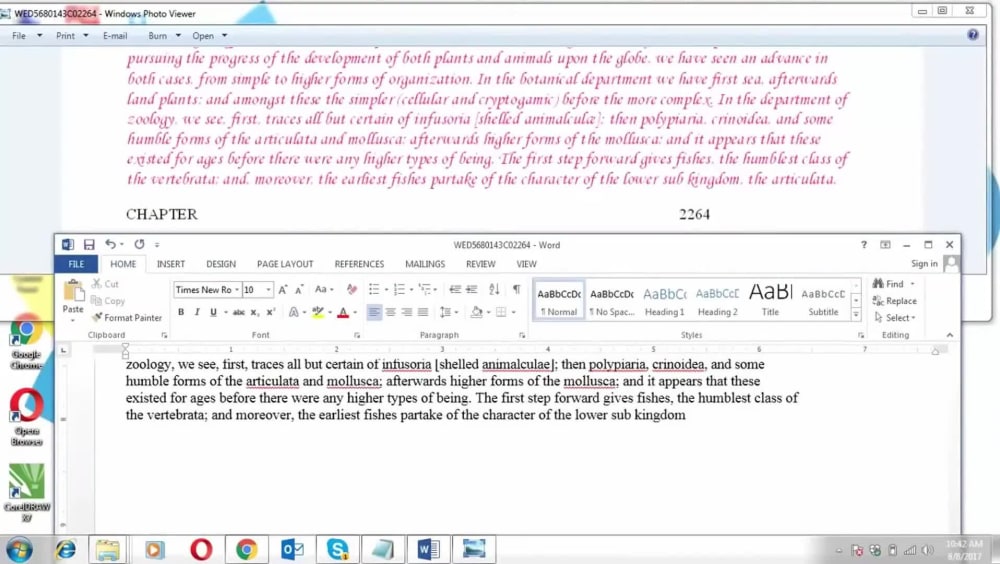Toggle Subscript formatting
Viewport: 1000px width, 564px height.
click(x=254, y=312)
